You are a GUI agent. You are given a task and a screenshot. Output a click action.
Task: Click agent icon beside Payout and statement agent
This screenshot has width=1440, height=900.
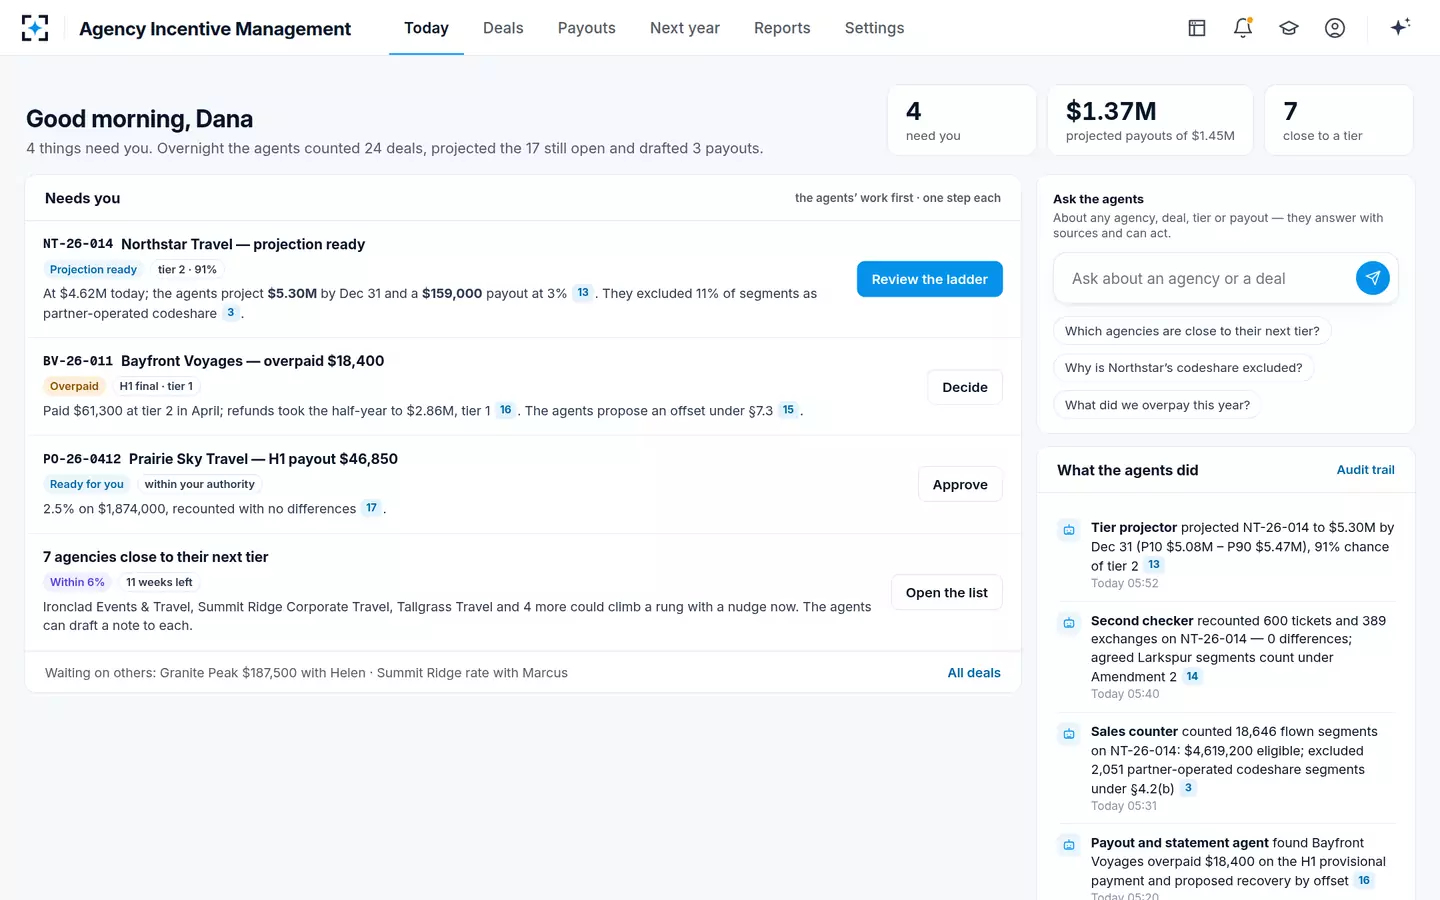pyautogui.click(x=1069, y=845)
